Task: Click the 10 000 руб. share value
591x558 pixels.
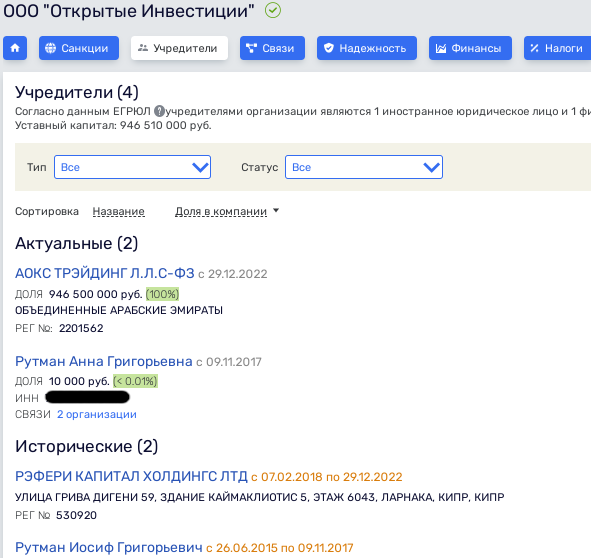Action: 79,381
